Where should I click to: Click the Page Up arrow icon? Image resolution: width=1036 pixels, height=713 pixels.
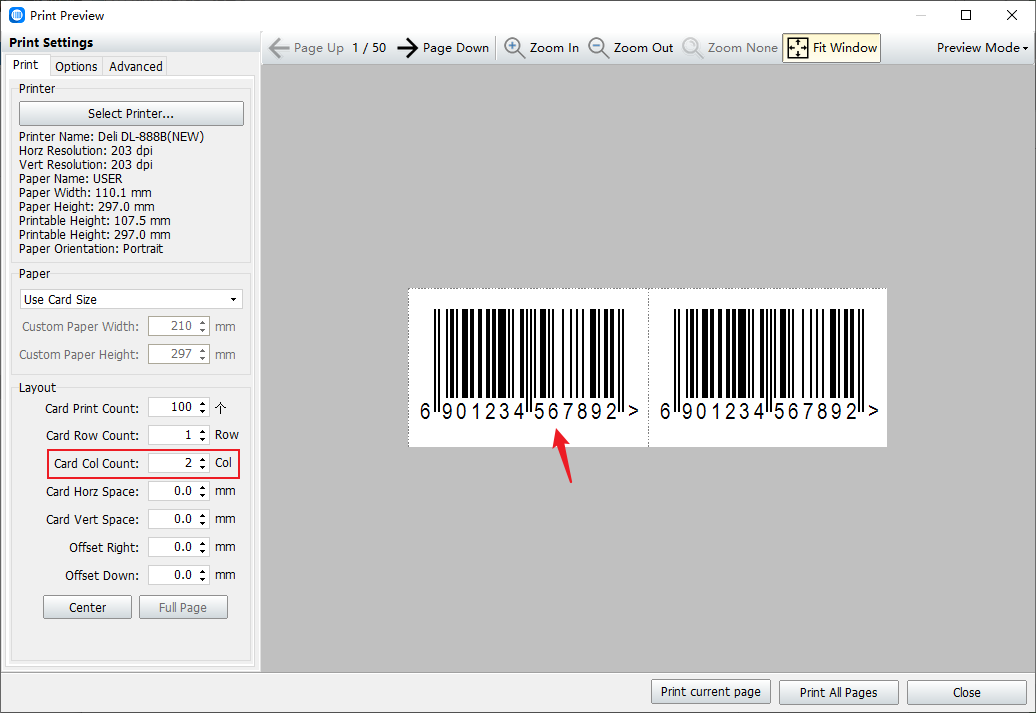click(x=279, y=48)
